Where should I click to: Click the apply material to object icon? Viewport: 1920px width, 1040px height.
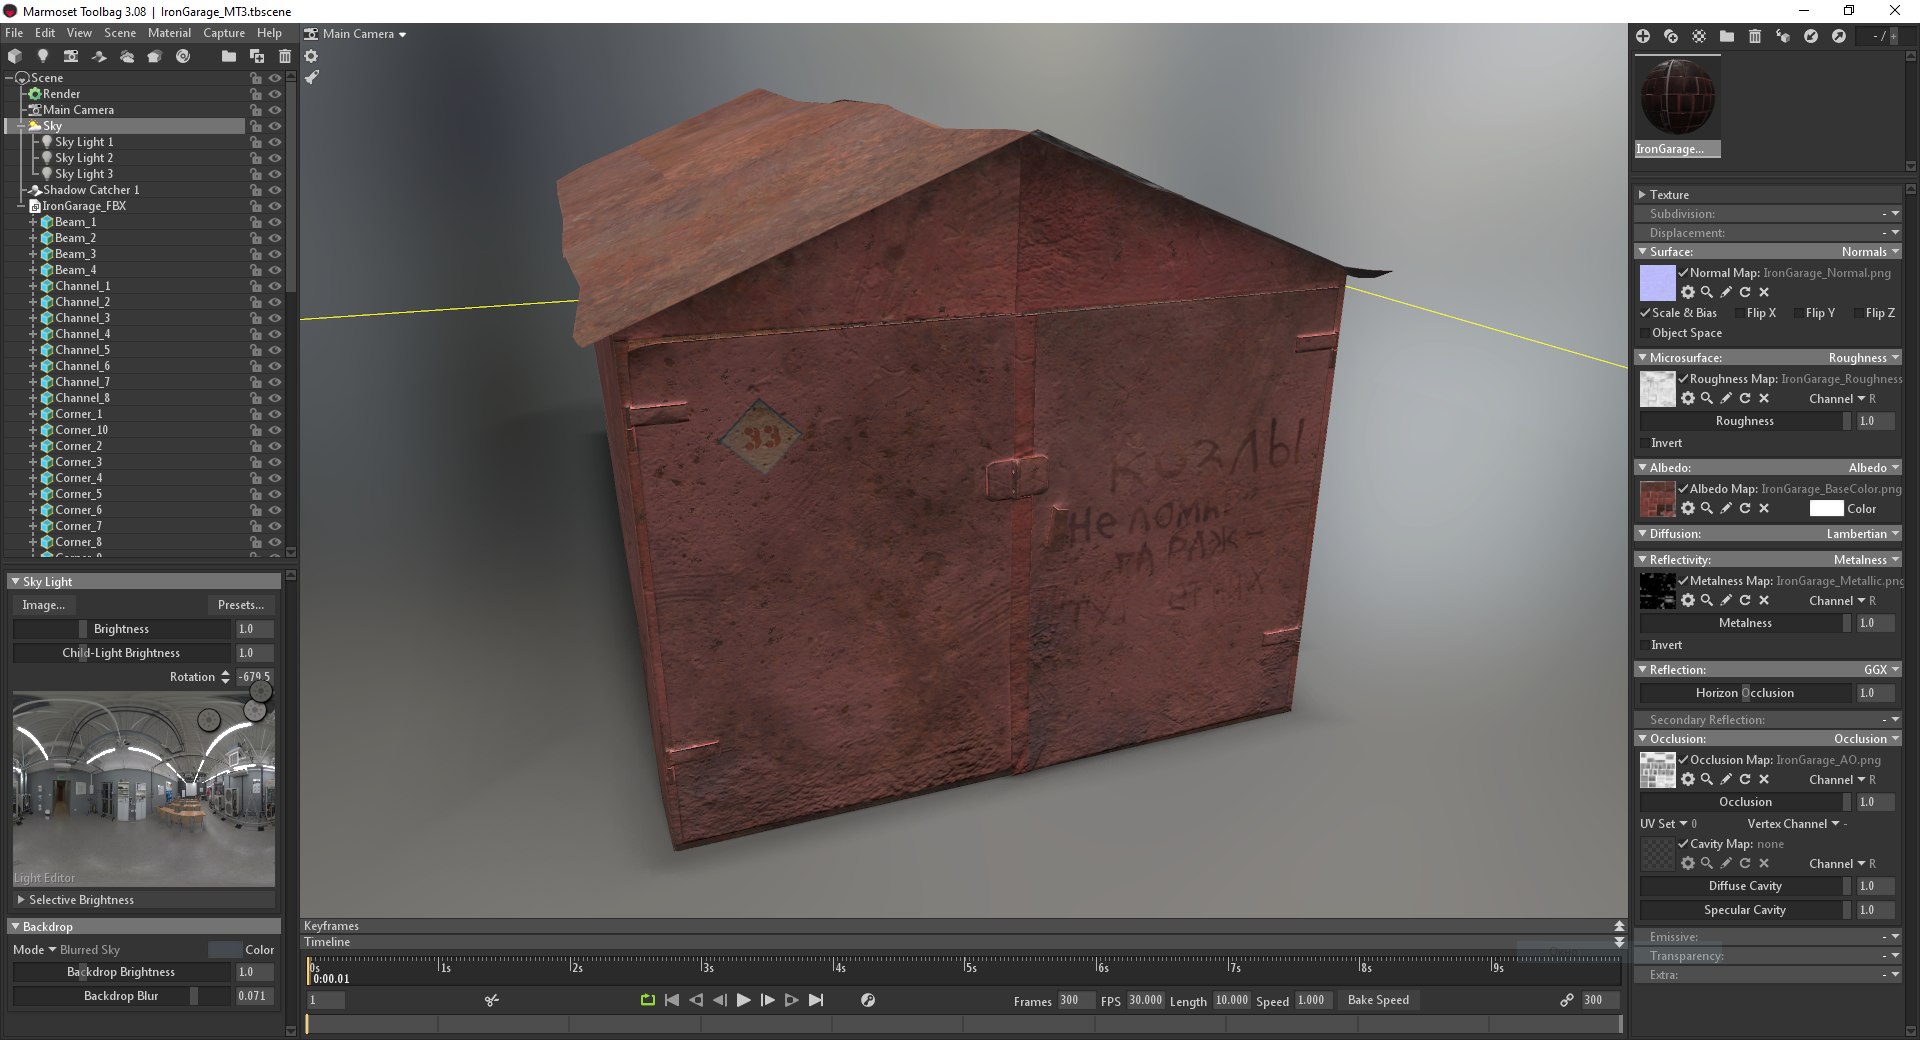[x=1783, y=36]
